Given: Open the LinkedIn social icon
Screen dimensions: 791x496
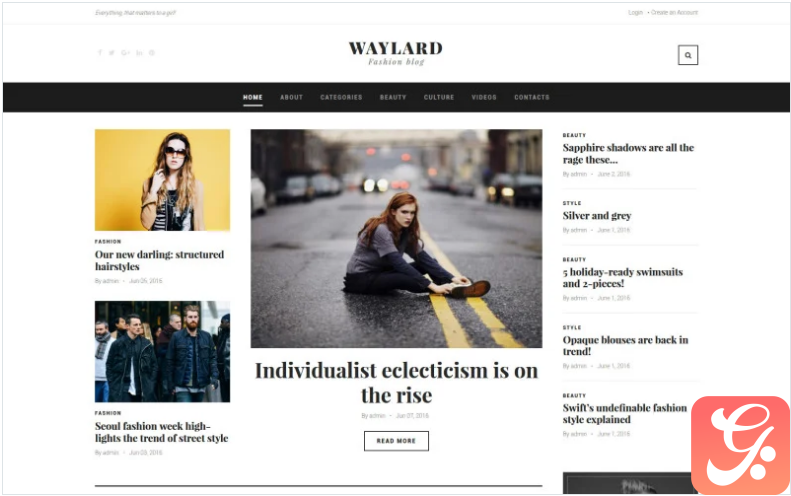Looking at the screenshot, I should [139, 52].
